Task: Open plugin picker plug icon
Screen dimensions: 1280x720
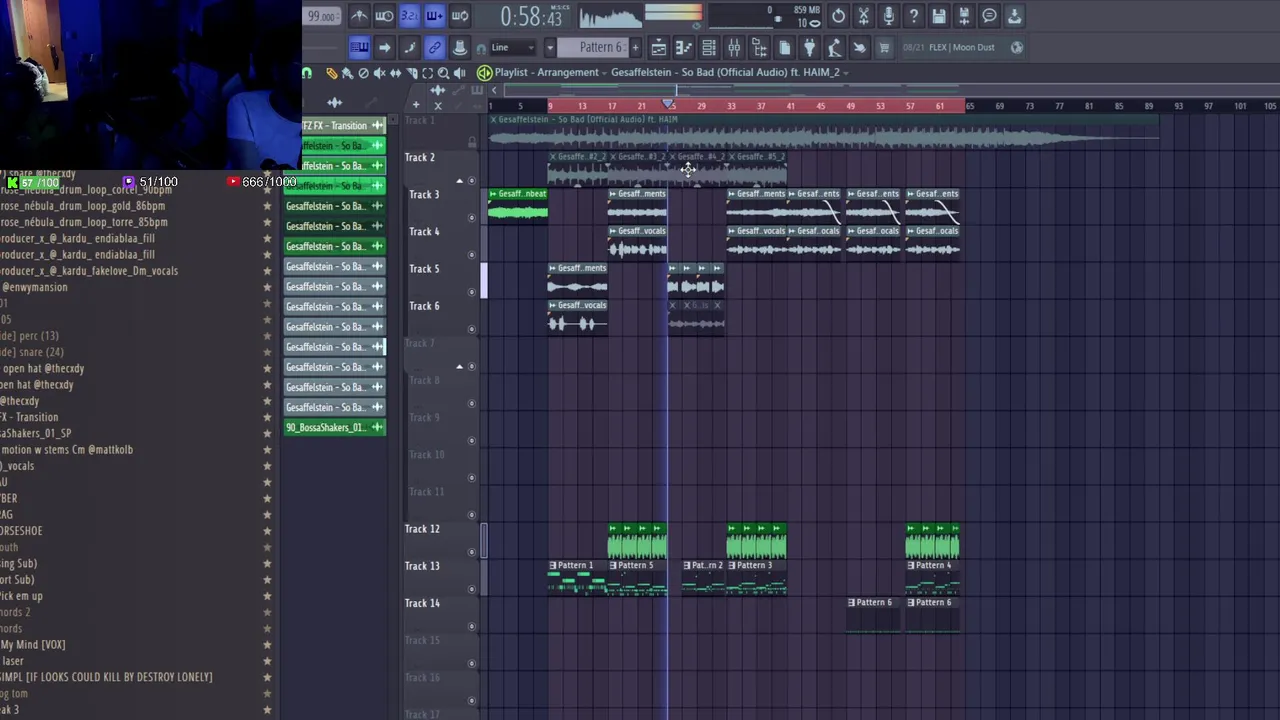Action: click(x=809, y=47)
